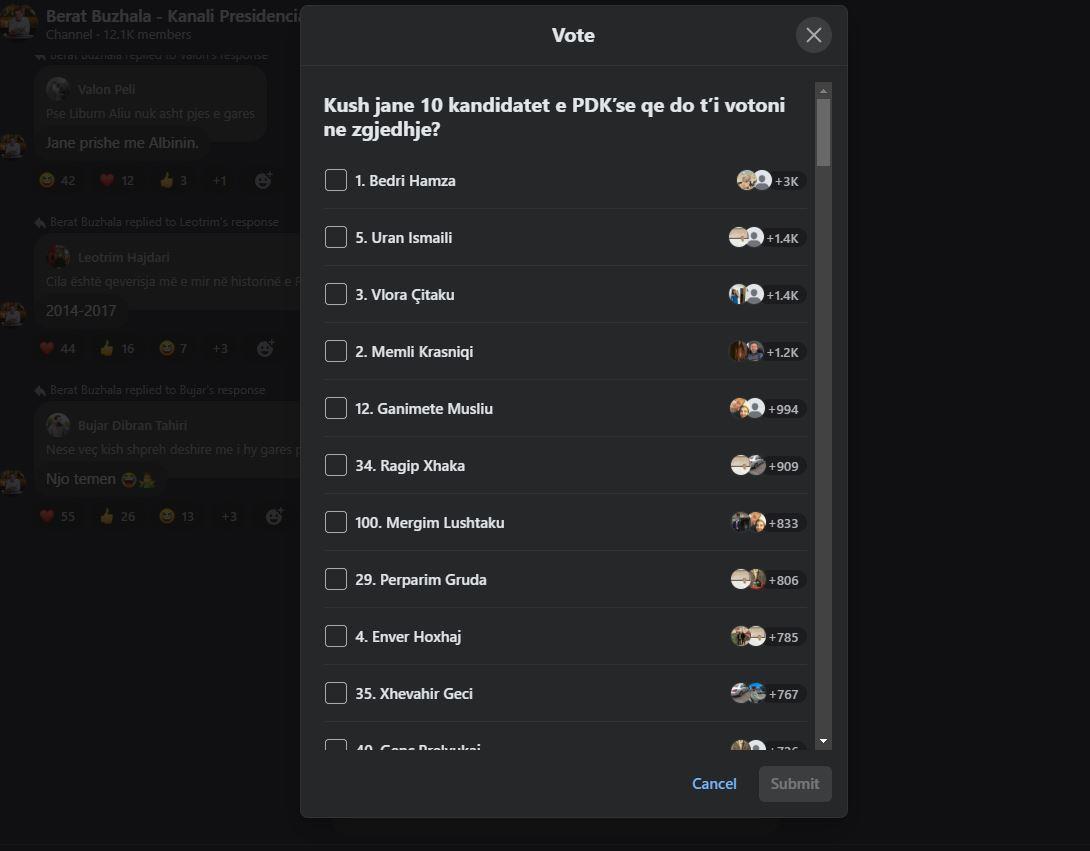Submit the vote with Submit button
The image size is (1090, 851).
pos(795,784)
